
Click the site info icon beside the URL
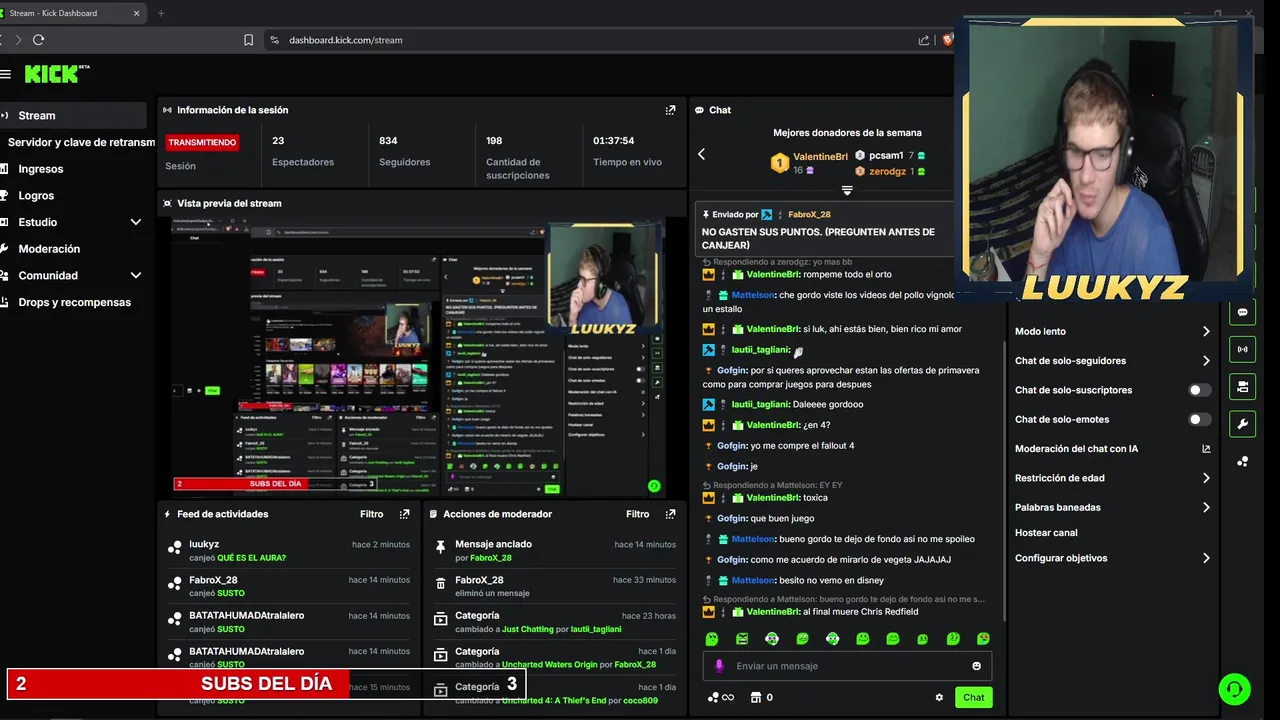[274, 40]
